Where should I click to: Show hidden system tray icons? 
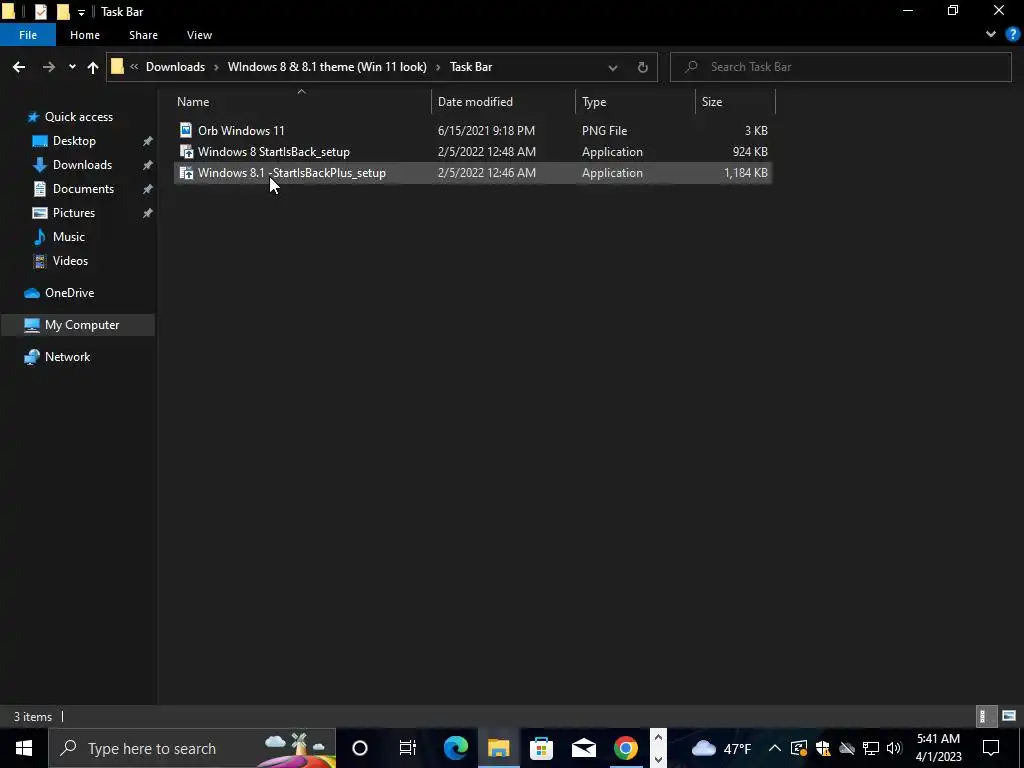click(775, 748)
